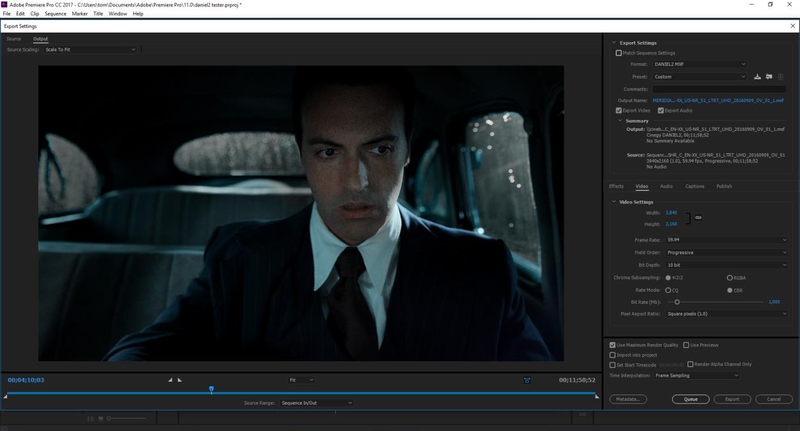Open the Field Order Progressive dropdown
800x431 pixels.
point(727,252)
